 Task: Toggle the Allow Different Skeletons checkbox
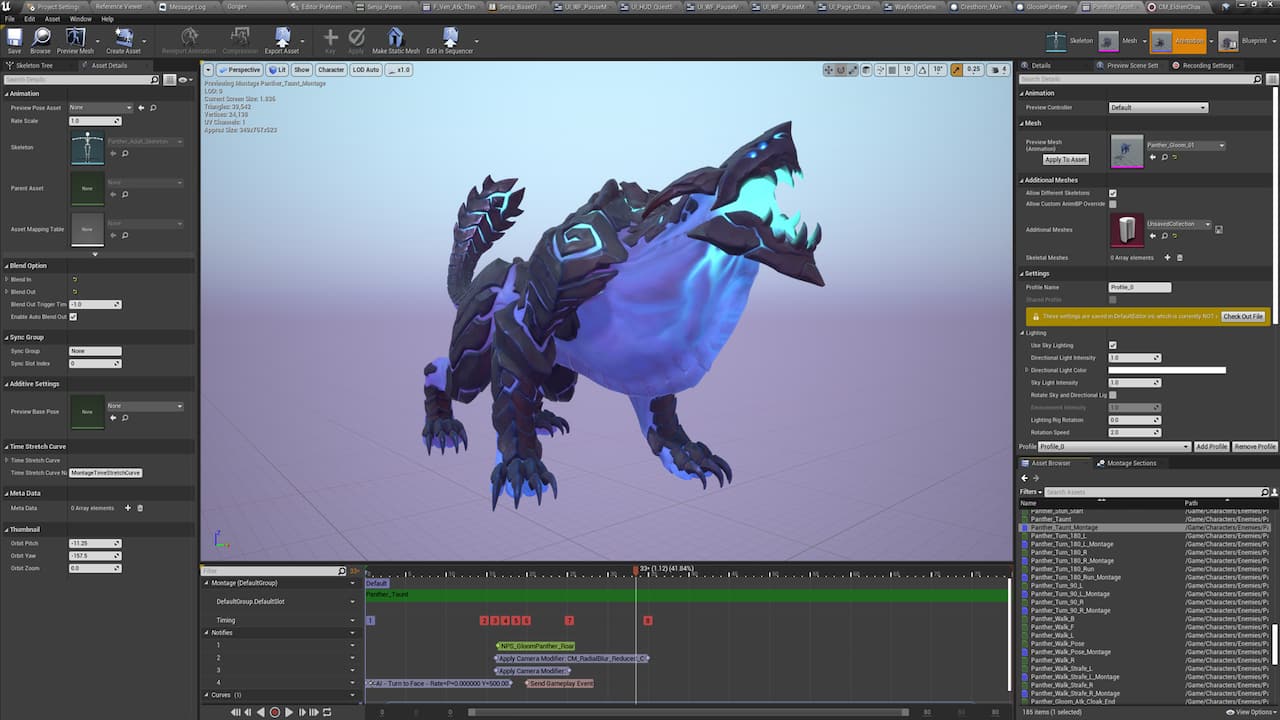pyautogui.click(x=1113, y=193)
